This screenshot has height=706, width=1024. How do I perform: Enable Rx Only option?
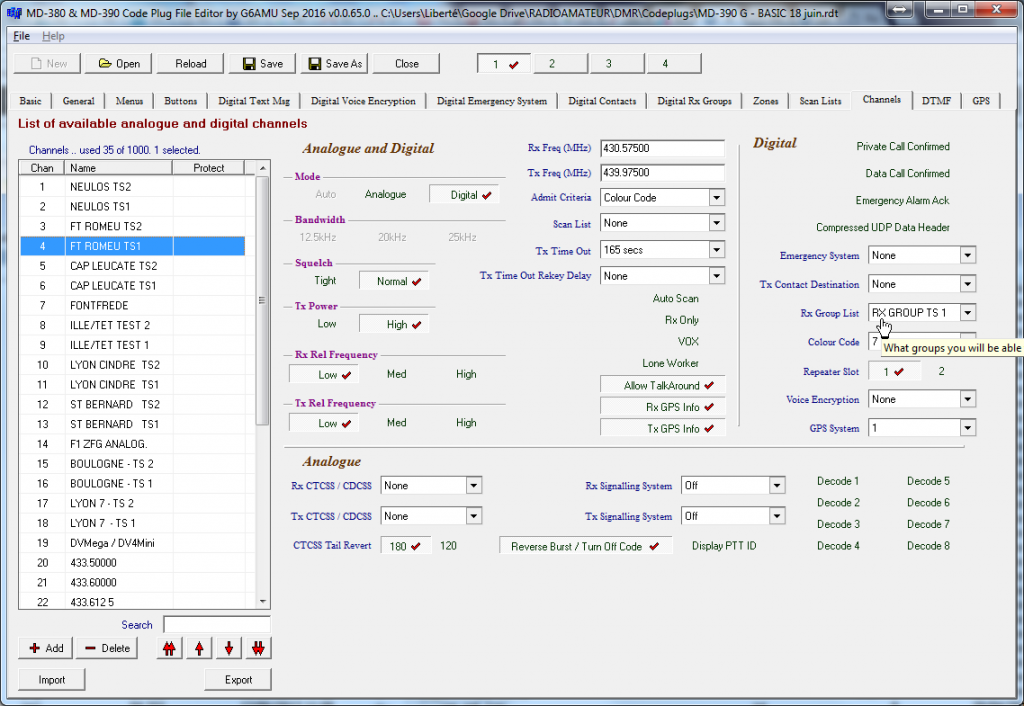pos(681,320)
